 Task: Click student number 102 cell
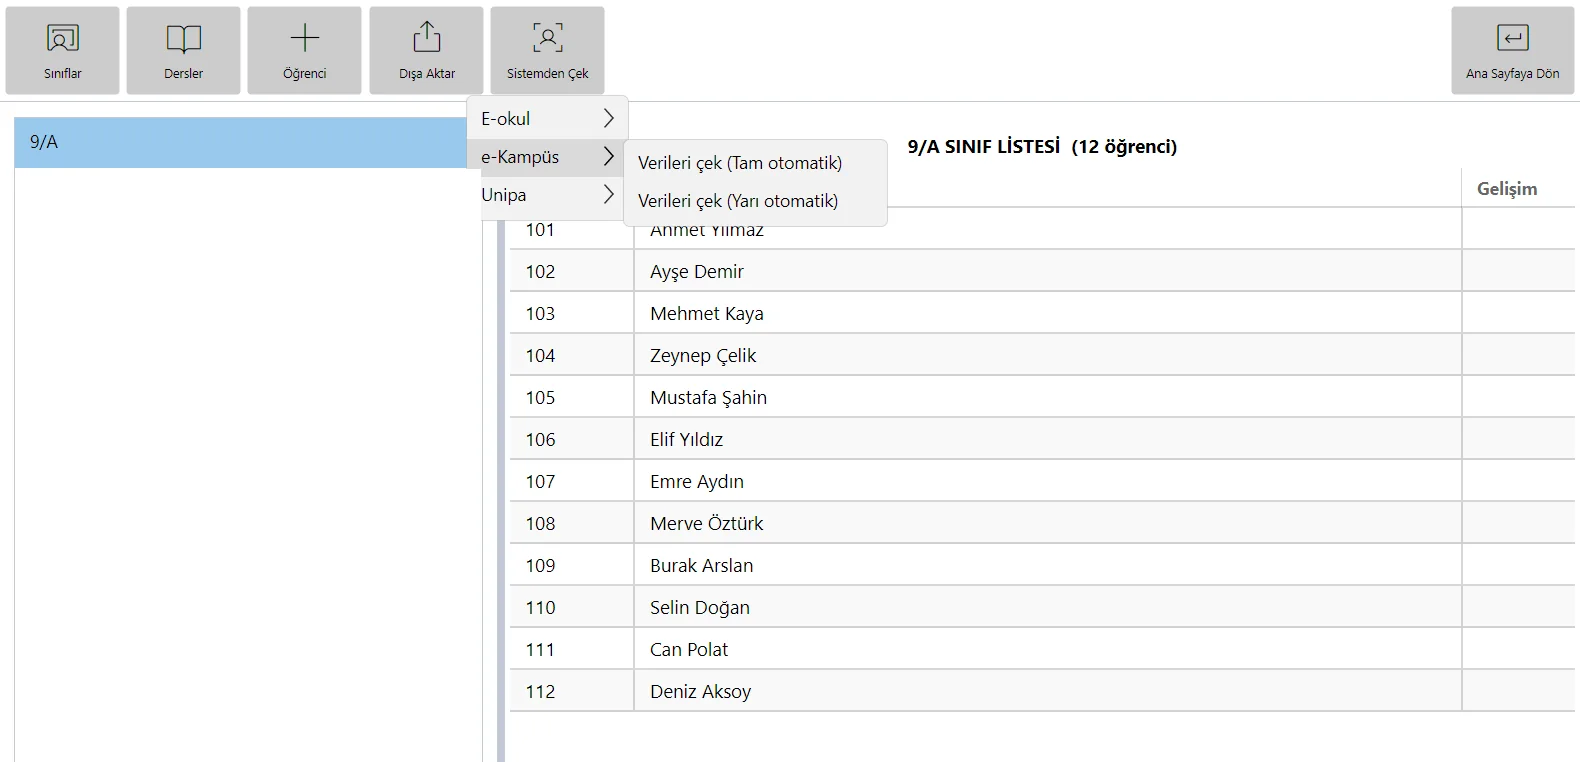point(571,271)
